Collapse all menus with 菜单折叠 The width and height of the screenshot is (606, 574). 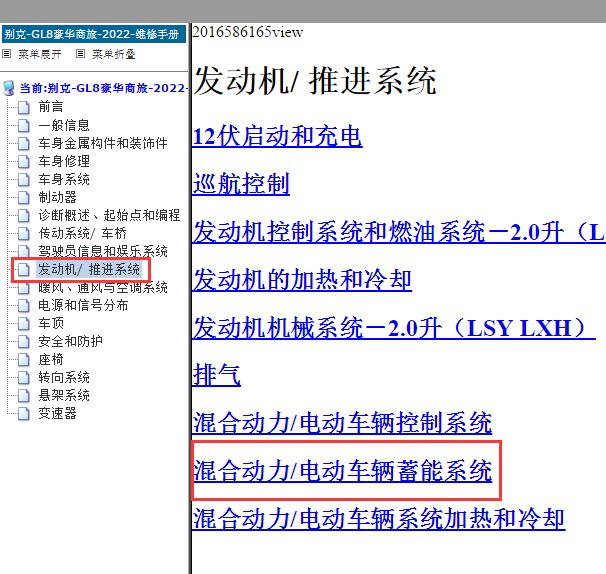(x=114, y=54)
